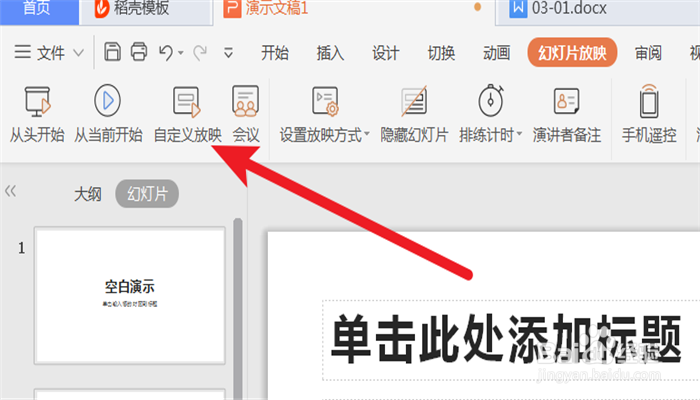700x400 pixels.
Task: Switch to the 开始 ribbon tab
Action: pyautogui.click(x=275, y=53)
